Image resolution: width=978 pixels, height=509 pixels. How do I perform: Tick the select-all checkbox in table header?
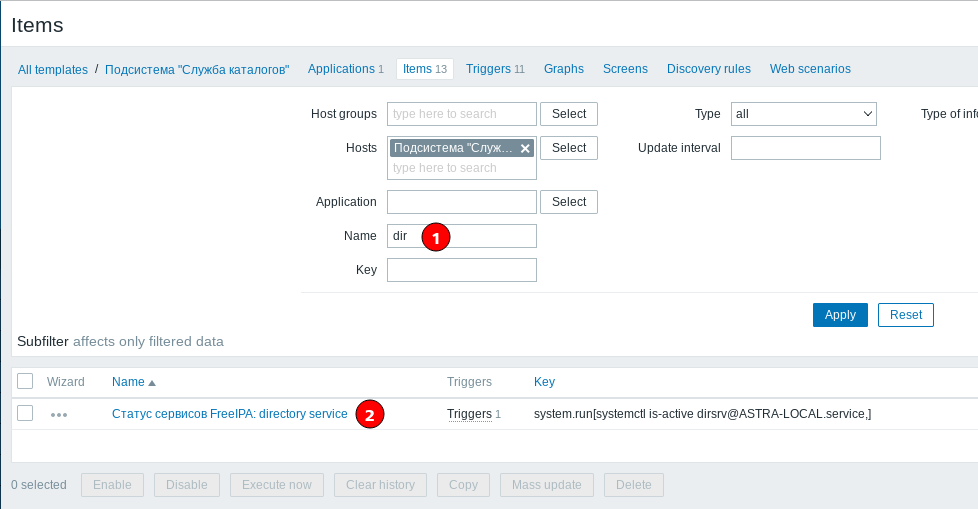click(26, 381)
